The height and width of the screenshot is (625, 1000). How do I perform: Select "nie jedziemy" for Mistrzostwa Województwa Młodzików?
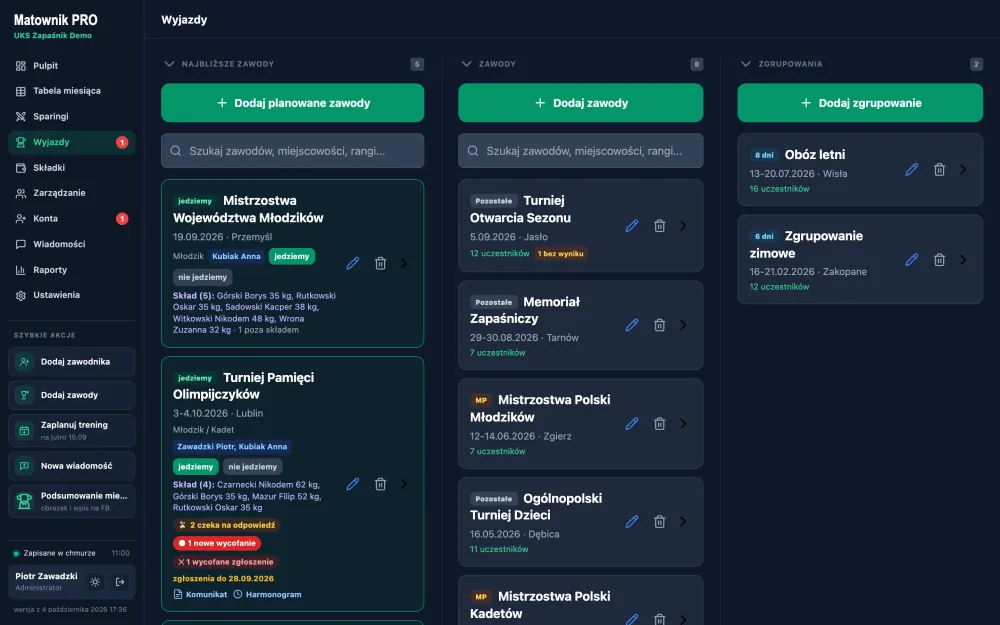[203, 277]
